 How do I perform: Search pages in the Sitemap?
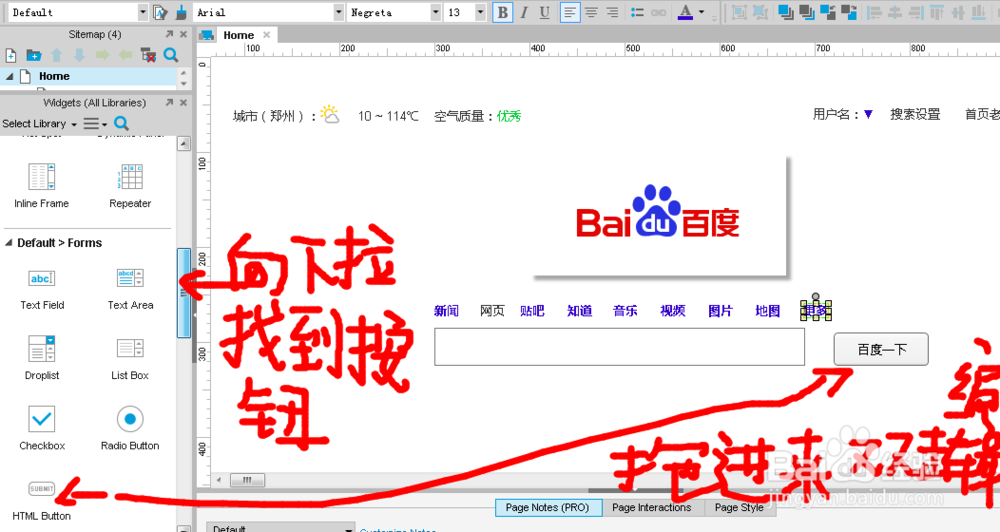pyautogui.click(x=171, y=55)
